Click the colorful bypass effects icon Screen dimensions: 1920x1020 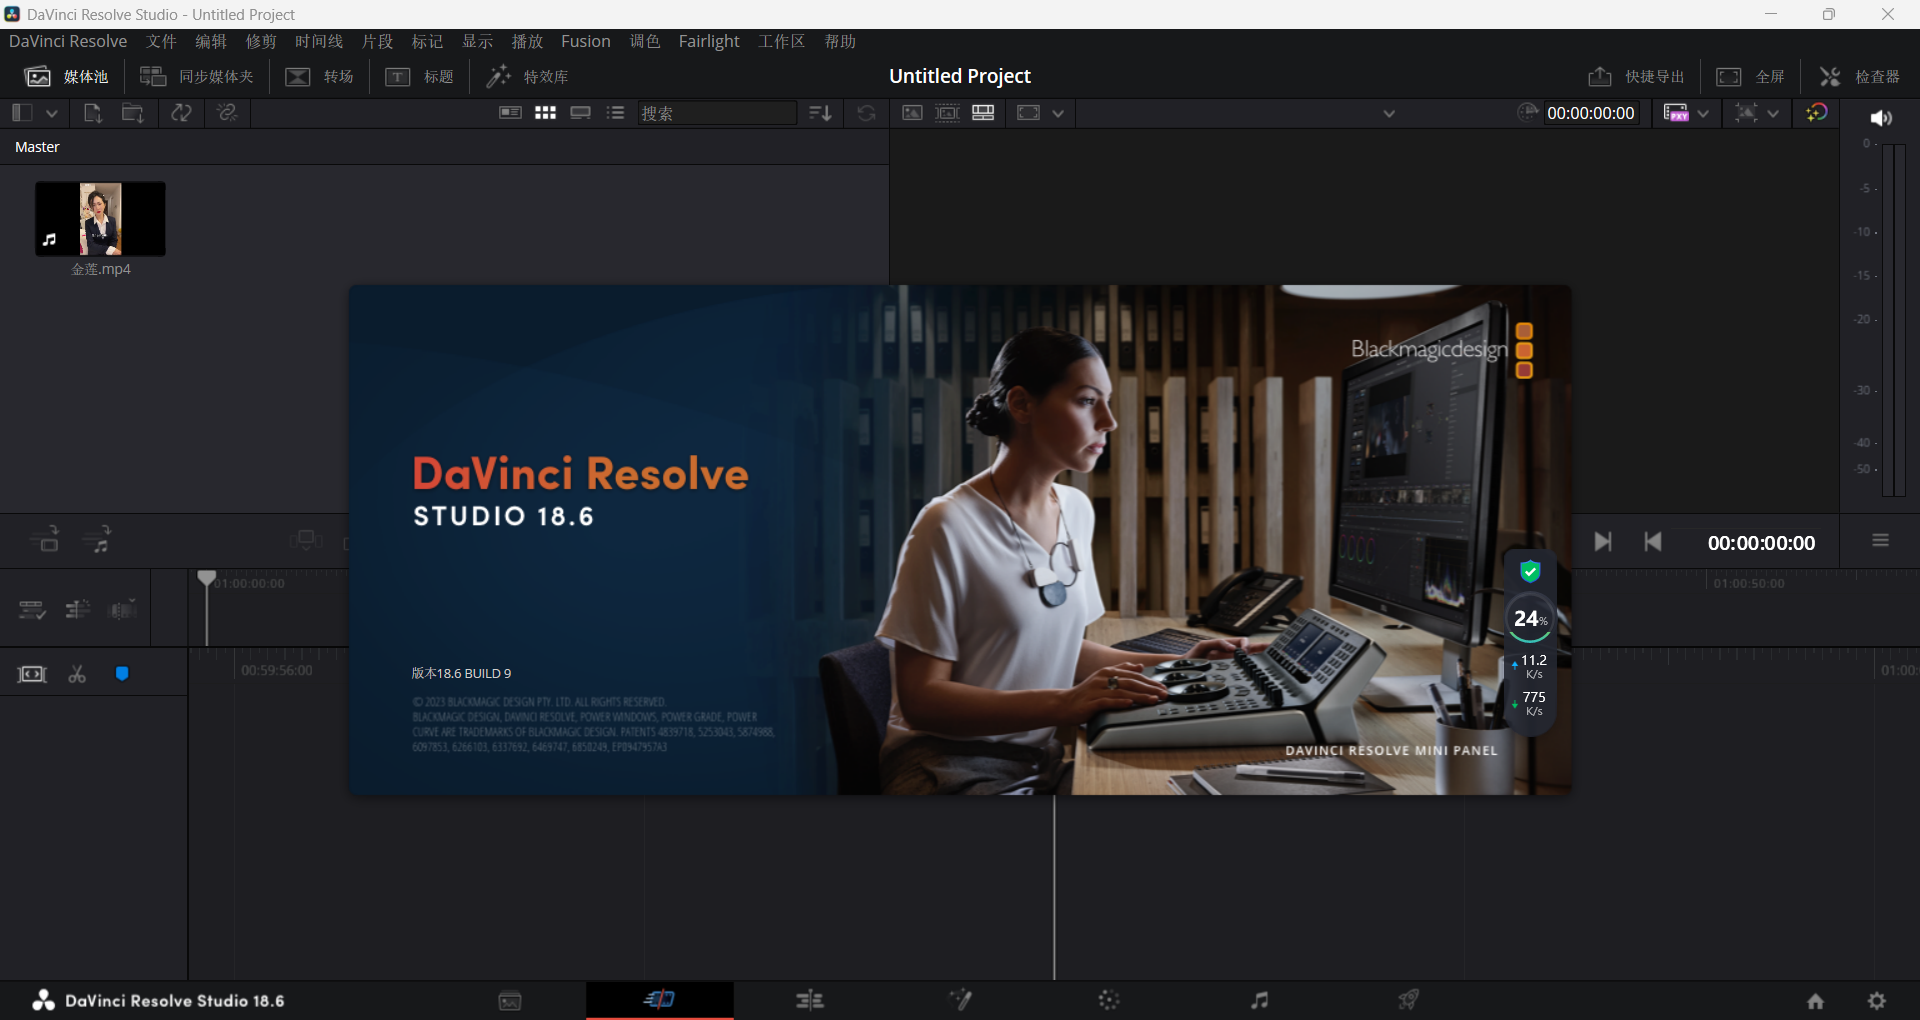pos(1817,113)
